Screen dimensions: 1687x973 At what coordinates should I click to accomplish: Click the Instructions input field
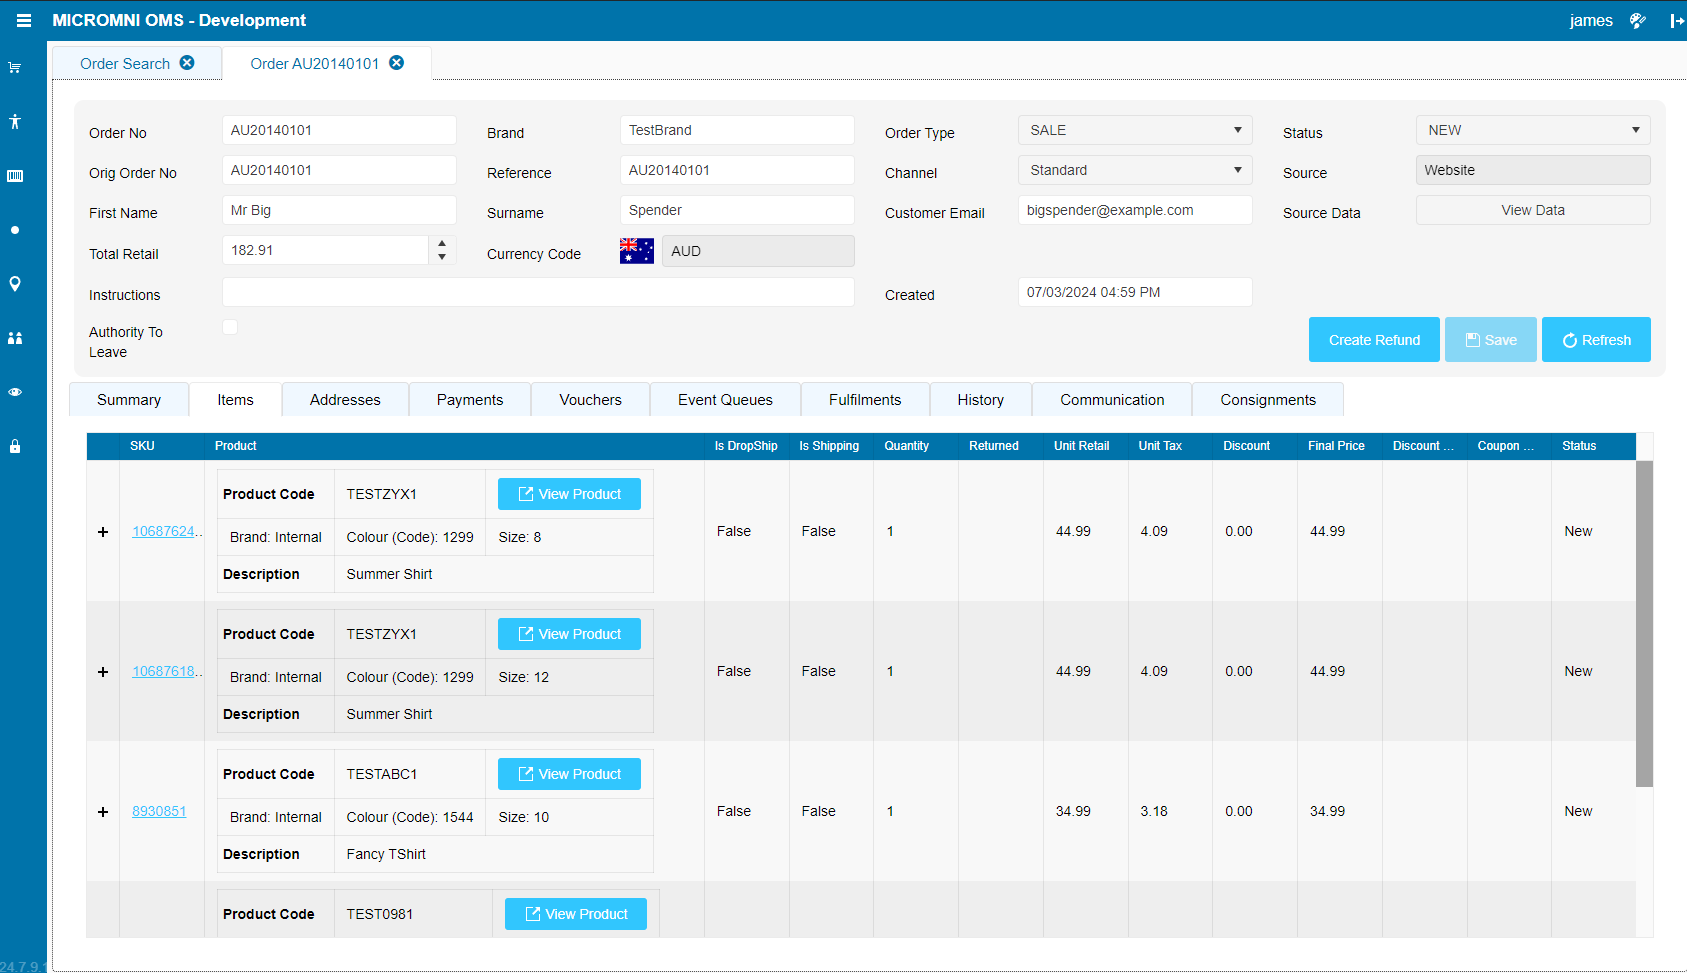click(538, 292)
